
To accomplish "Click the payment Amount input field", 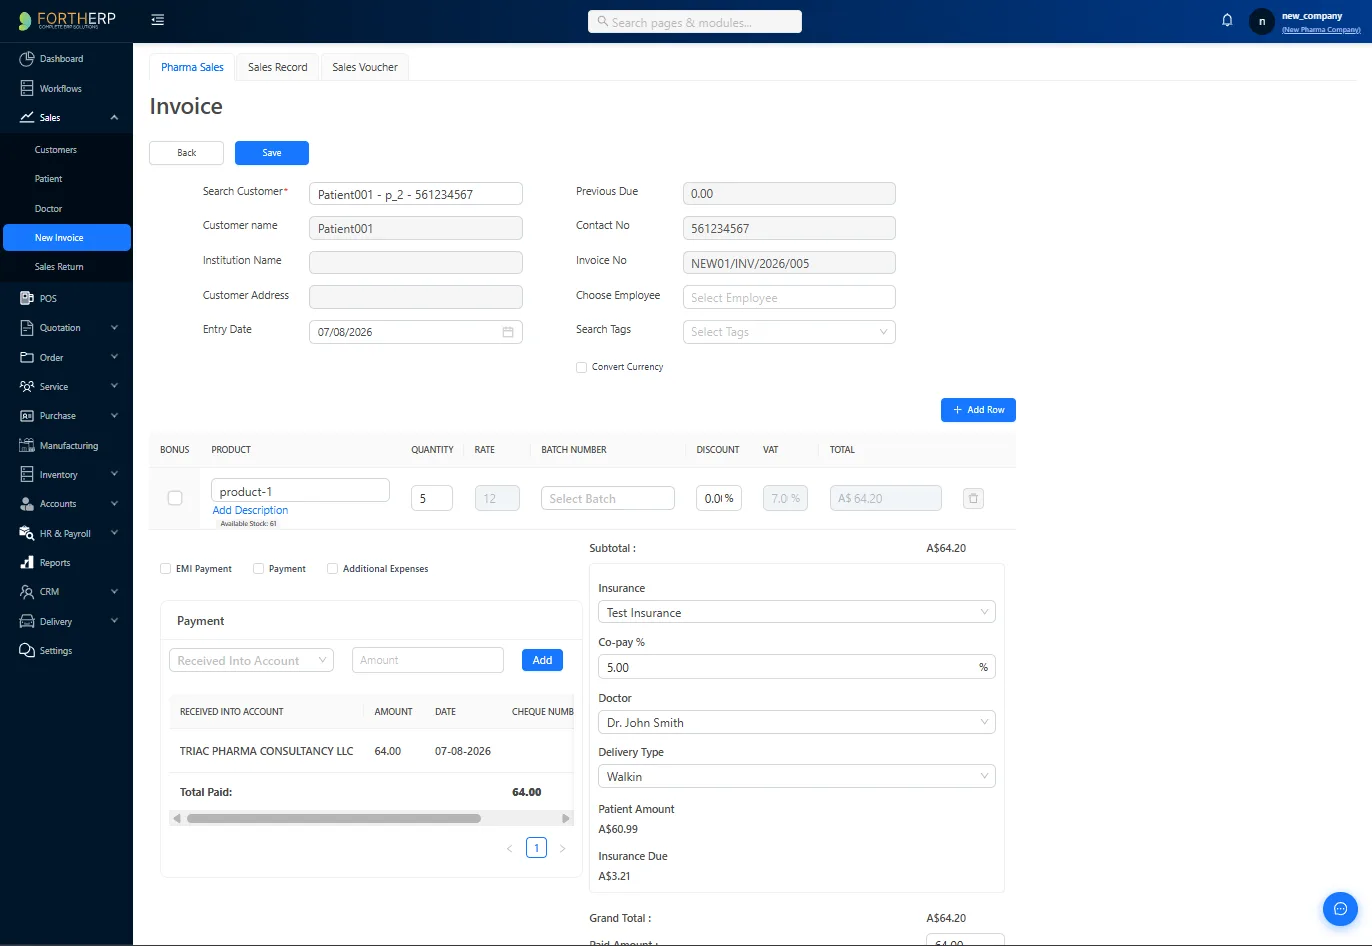I will tap(428, 660).
